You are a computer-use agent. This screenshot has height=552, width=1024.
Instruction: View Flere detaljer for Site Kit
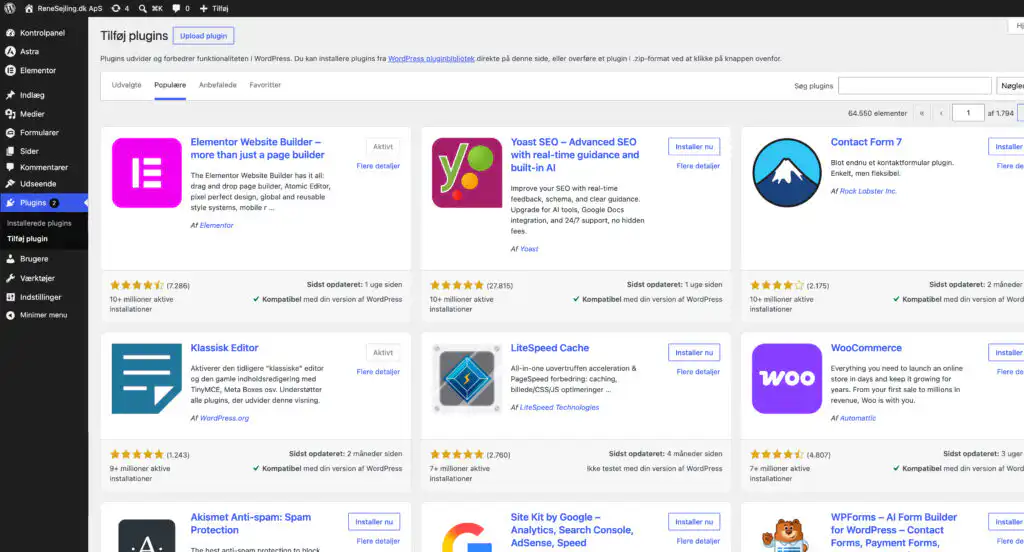click(698, 541)
